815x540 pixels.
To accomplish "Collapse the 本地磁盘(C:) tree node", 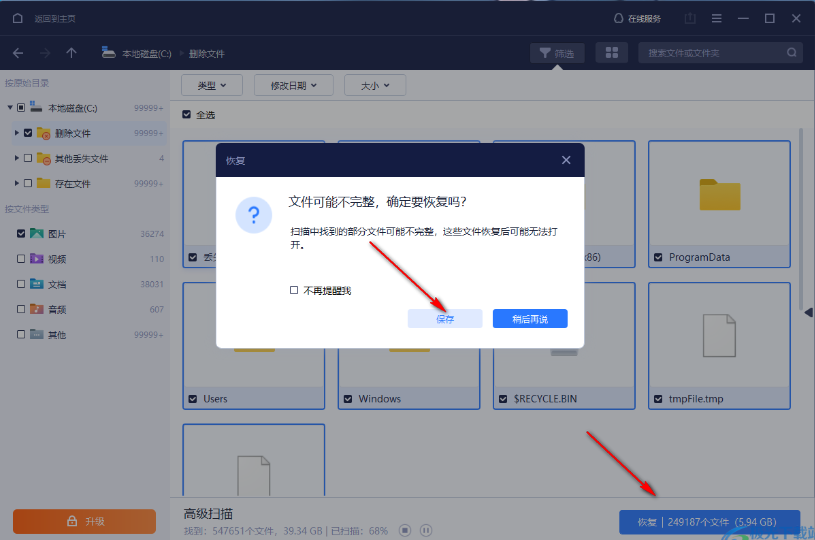I will (10, 108).
